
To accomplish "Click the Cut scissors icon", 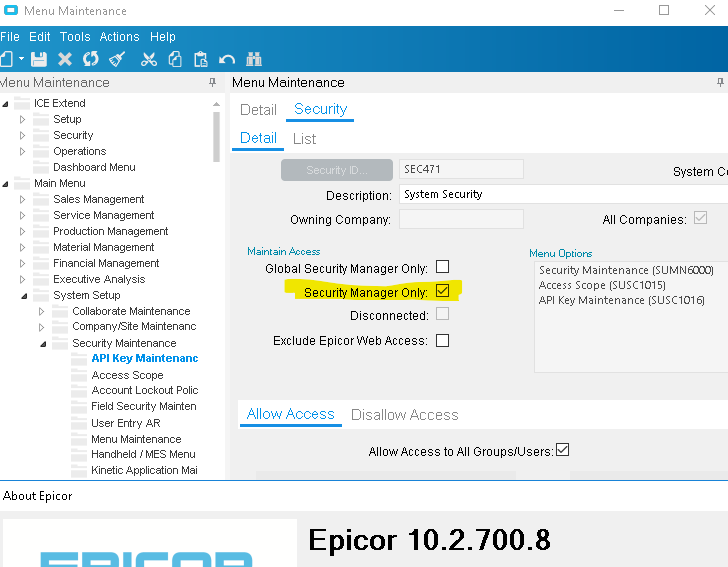I will pyautogui.click(x=149, y=59).
